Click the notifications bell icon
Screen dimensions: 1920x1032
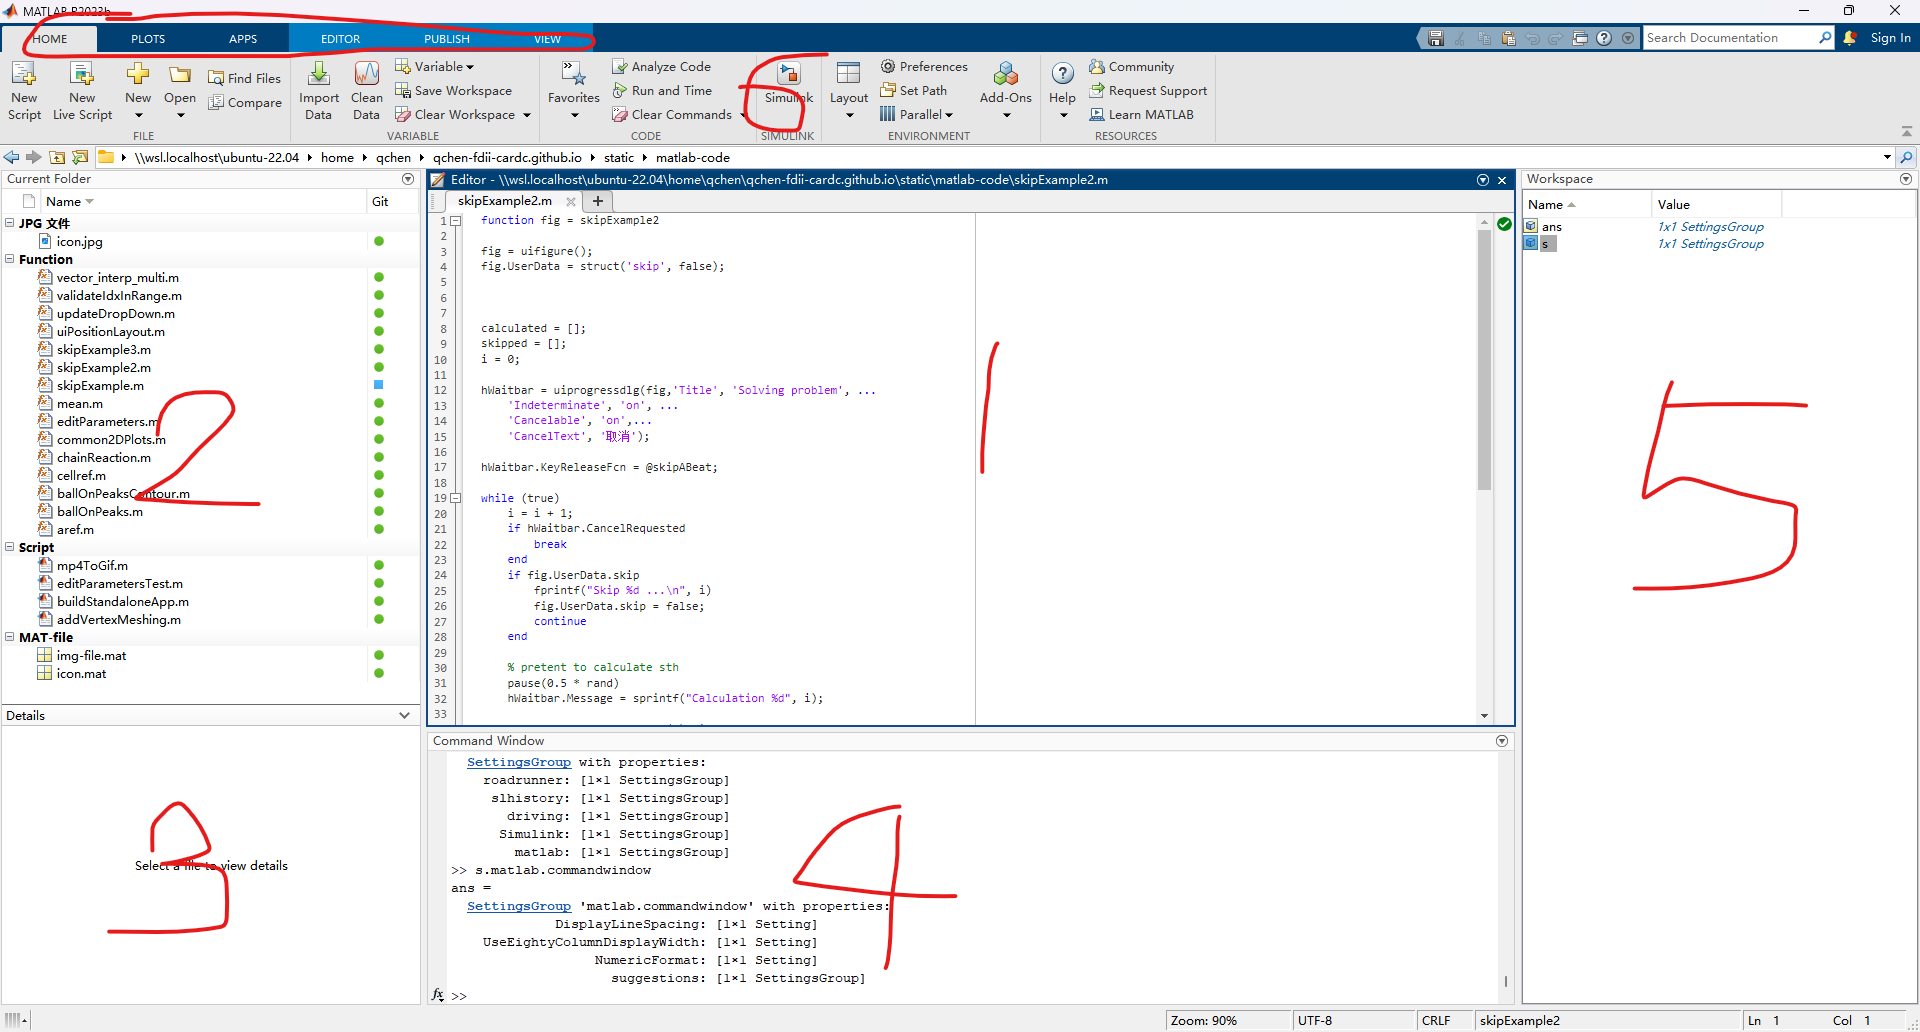coord(1850,38)
